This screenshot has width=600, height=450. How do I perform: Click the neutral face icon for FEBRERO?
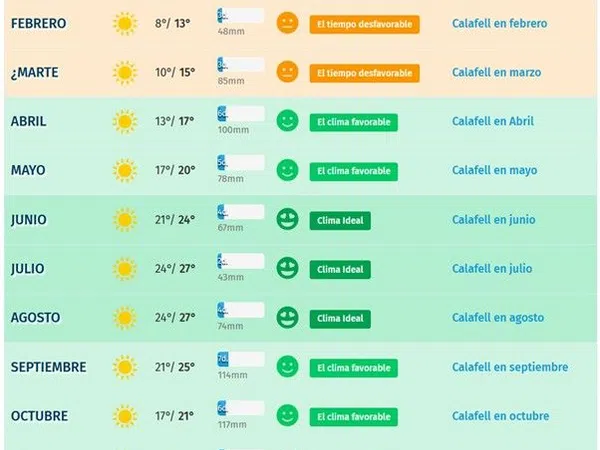click(x=287, y=23)
